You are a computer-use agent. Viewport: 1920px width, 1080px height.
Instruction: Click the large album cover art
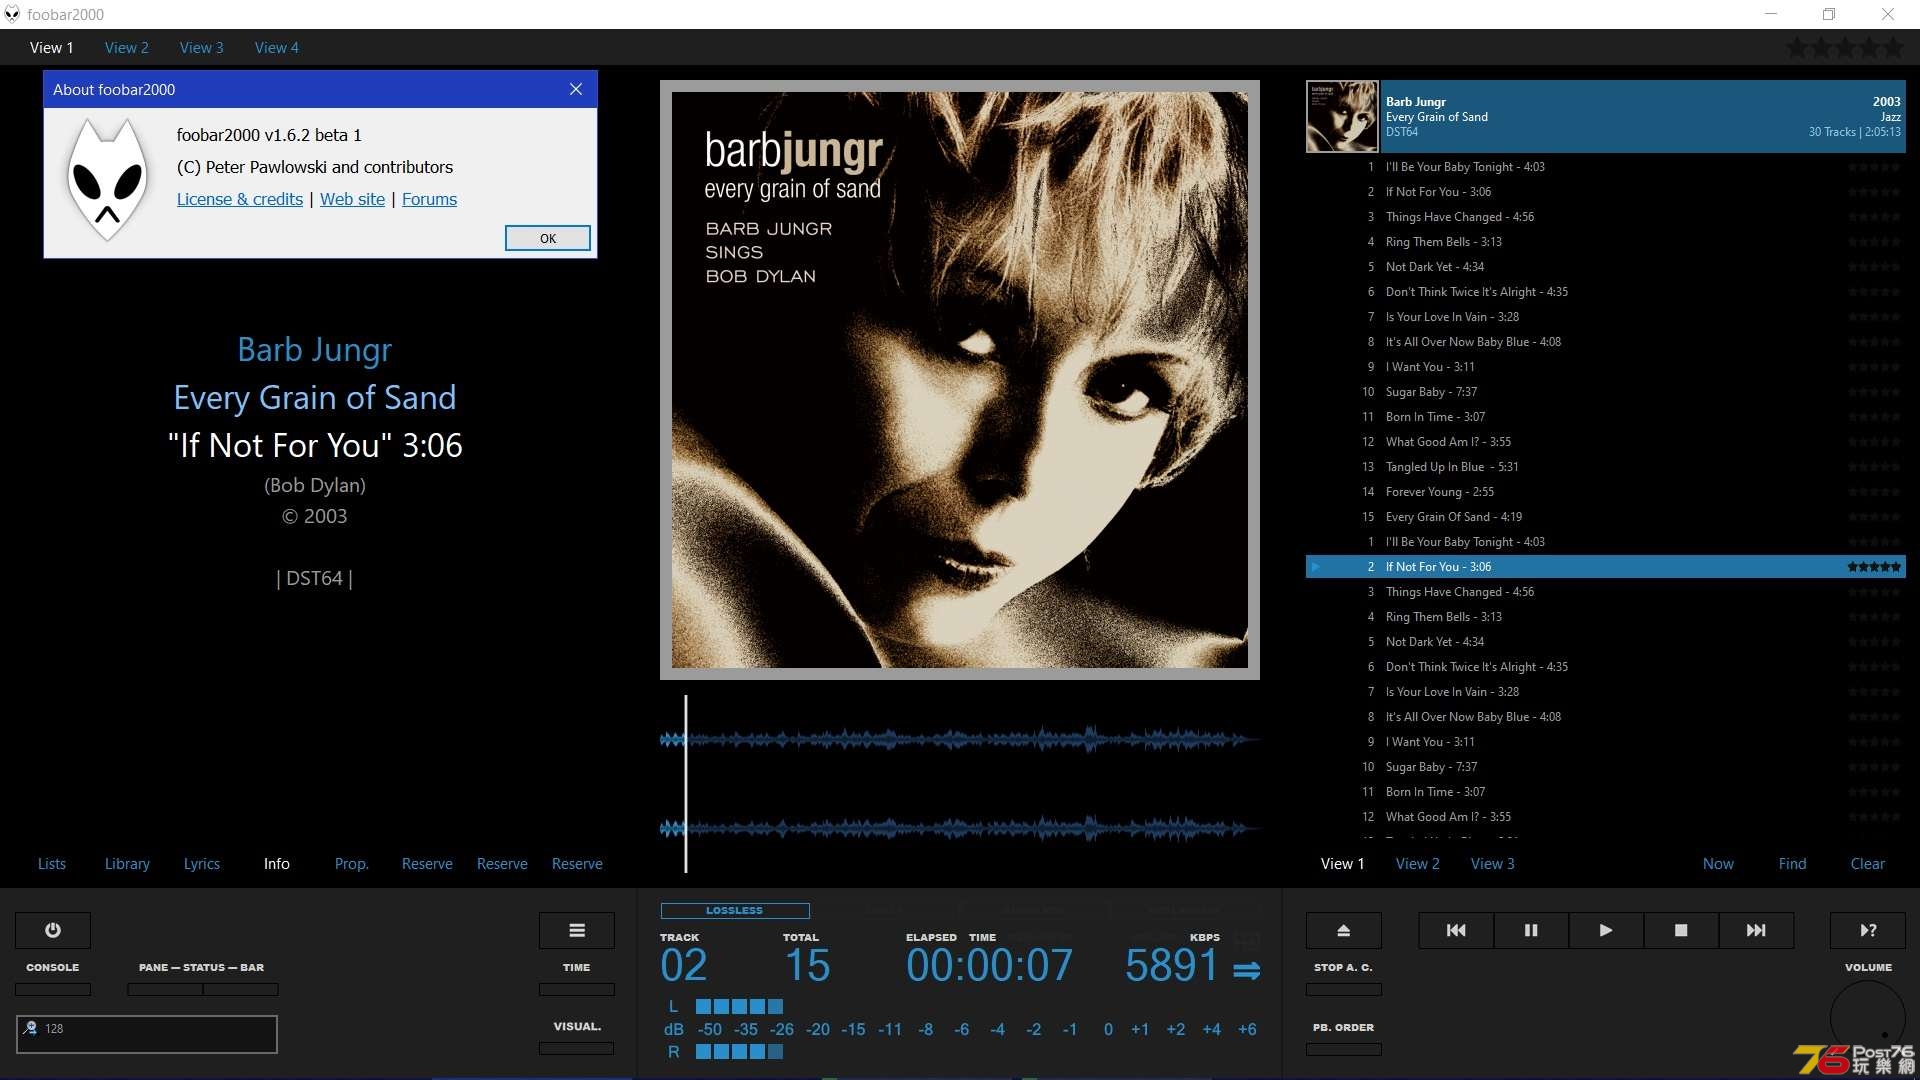(x=960, y=380)
